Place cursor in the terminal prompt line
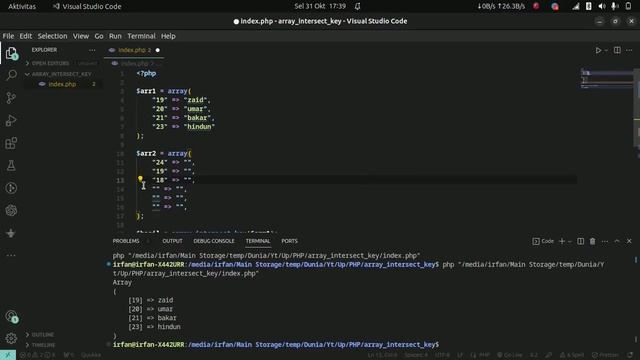Image resolution: width=640 pixels, height=360 pixels. 276,344
